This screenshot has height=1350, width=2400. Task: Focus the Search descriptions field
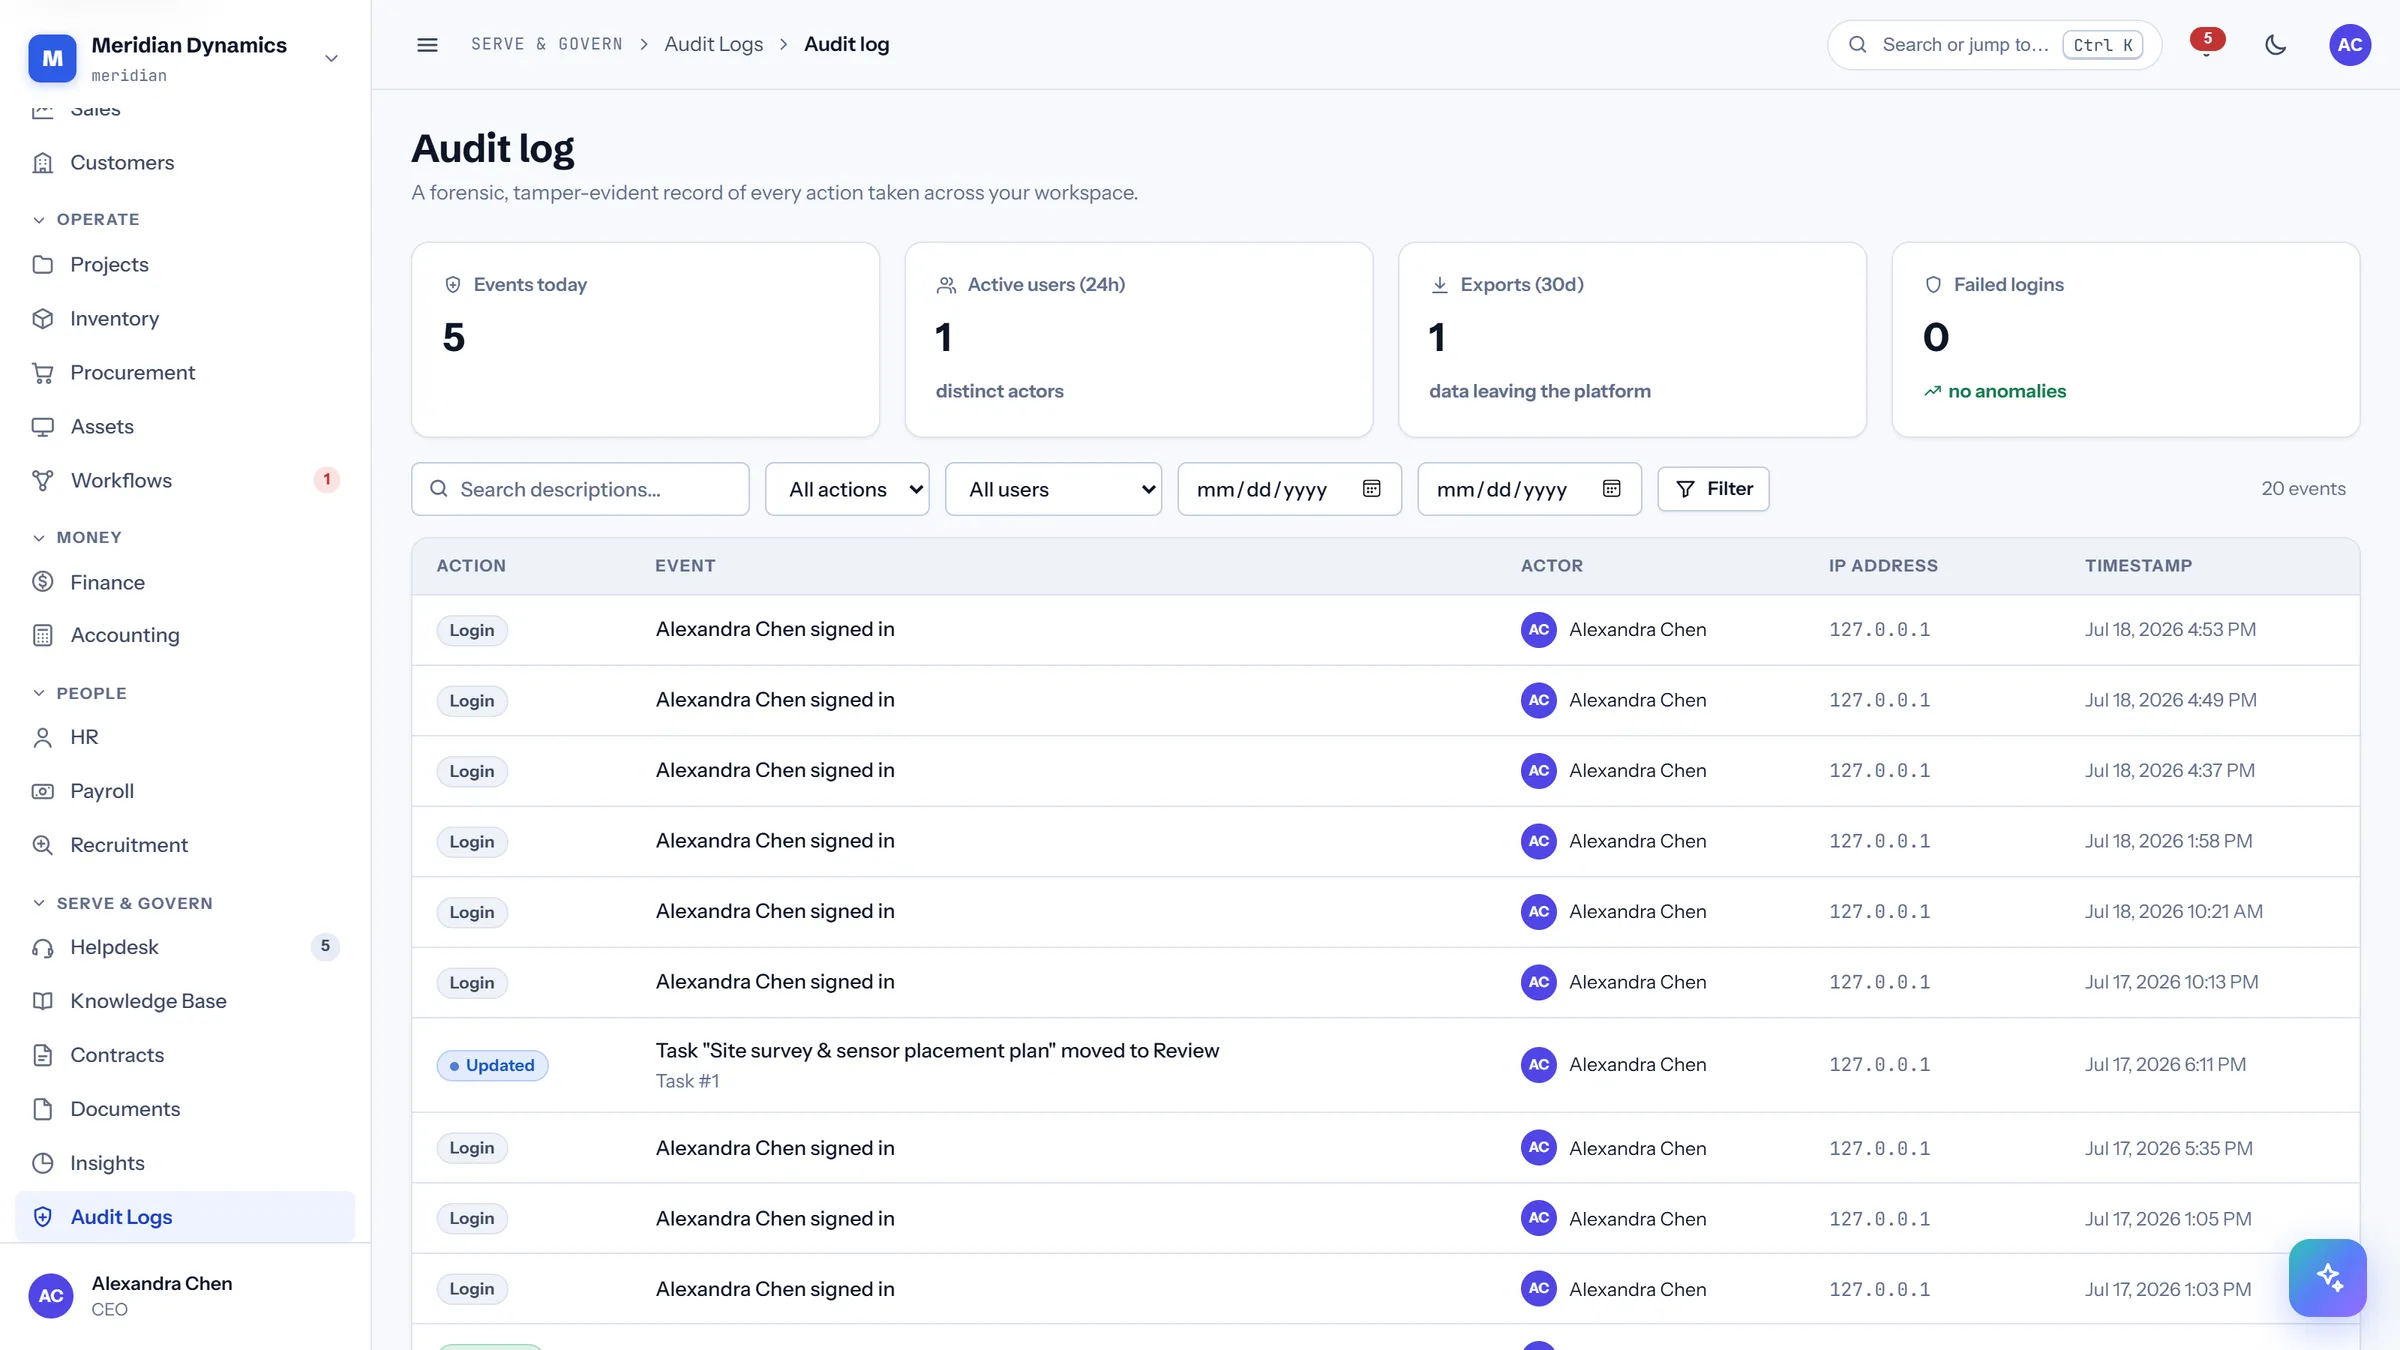pyautogui.click(x=580, y=489)
